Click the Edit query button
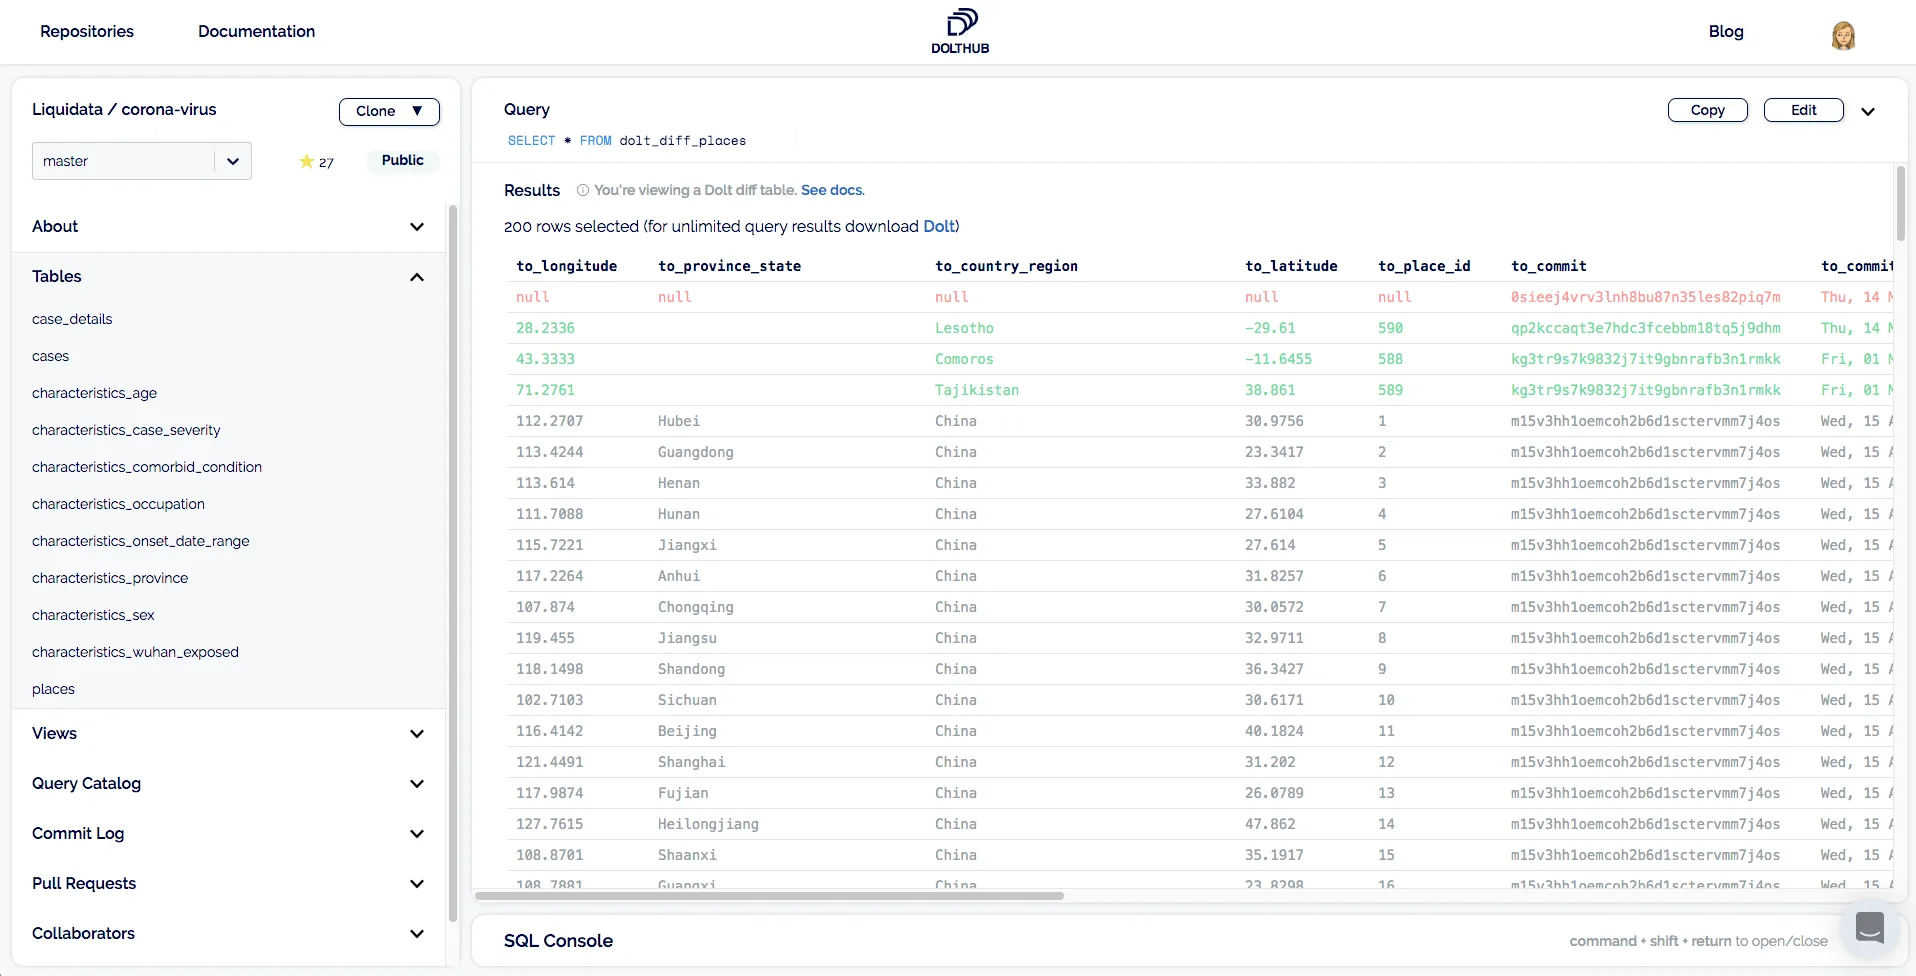This screenshot has height=976, width=1916. pos(1803,110)
